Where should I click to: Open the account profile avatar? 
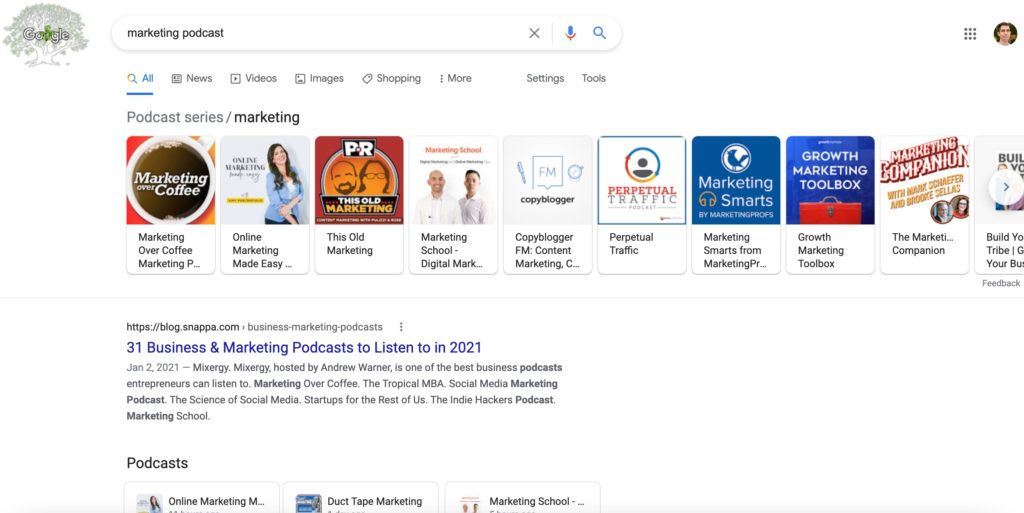coord(1005,34)
